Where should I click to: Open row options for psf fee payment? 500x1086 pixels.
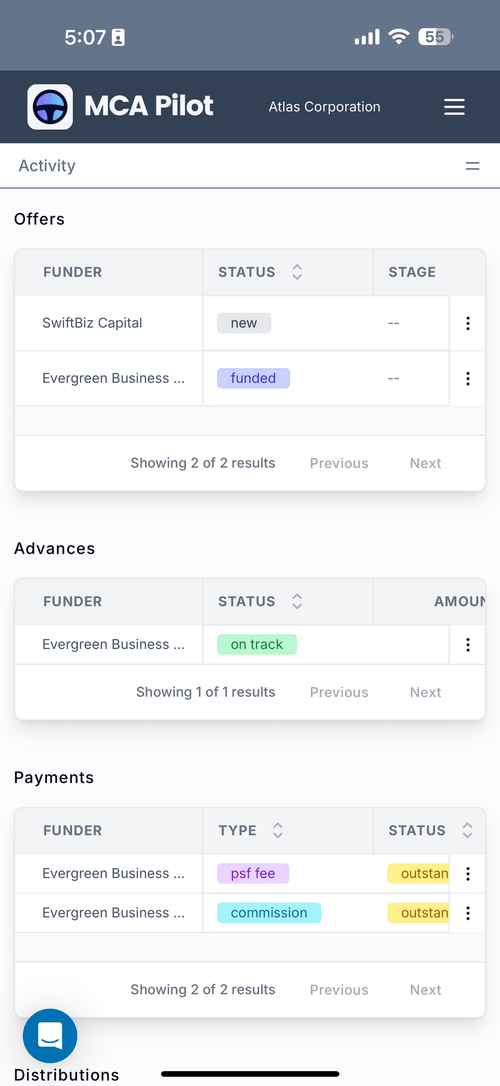tap(468, 873)
